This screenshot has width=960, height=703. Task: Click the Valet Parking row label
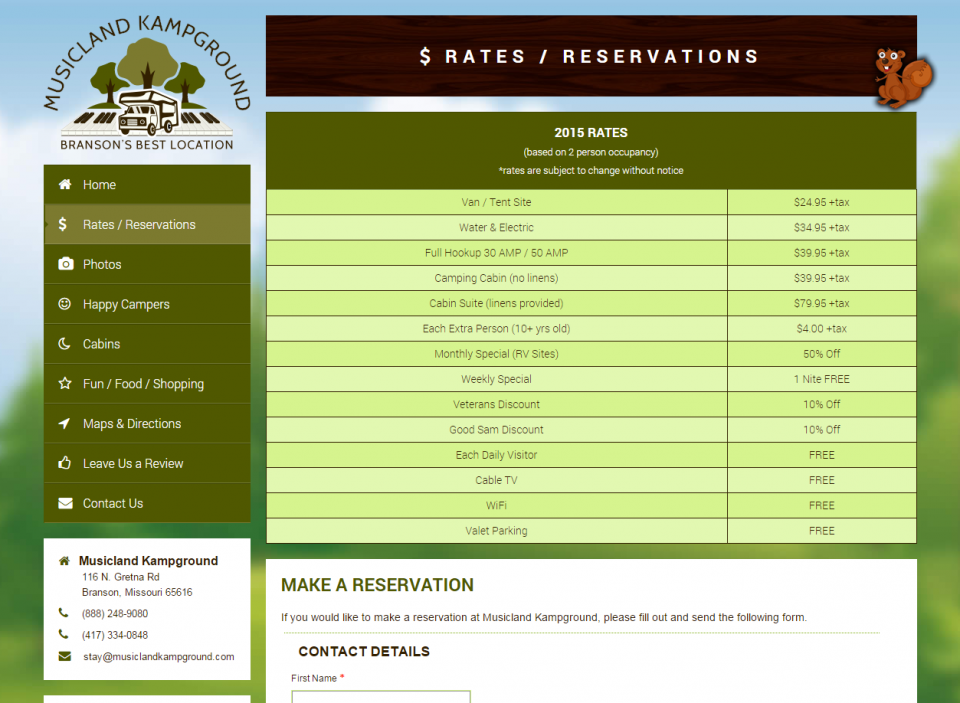pos(497,531)
